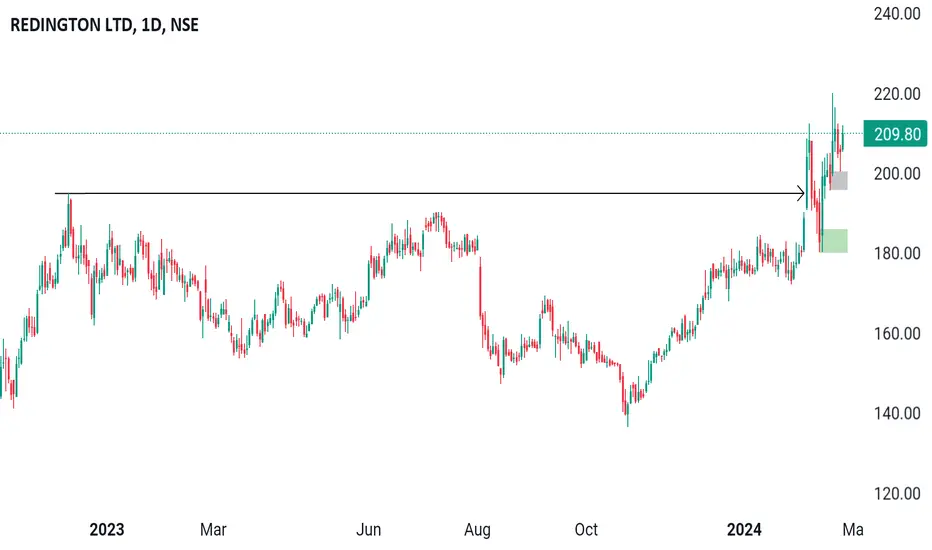Select the green 209.80 current price label

click(896, 134)
